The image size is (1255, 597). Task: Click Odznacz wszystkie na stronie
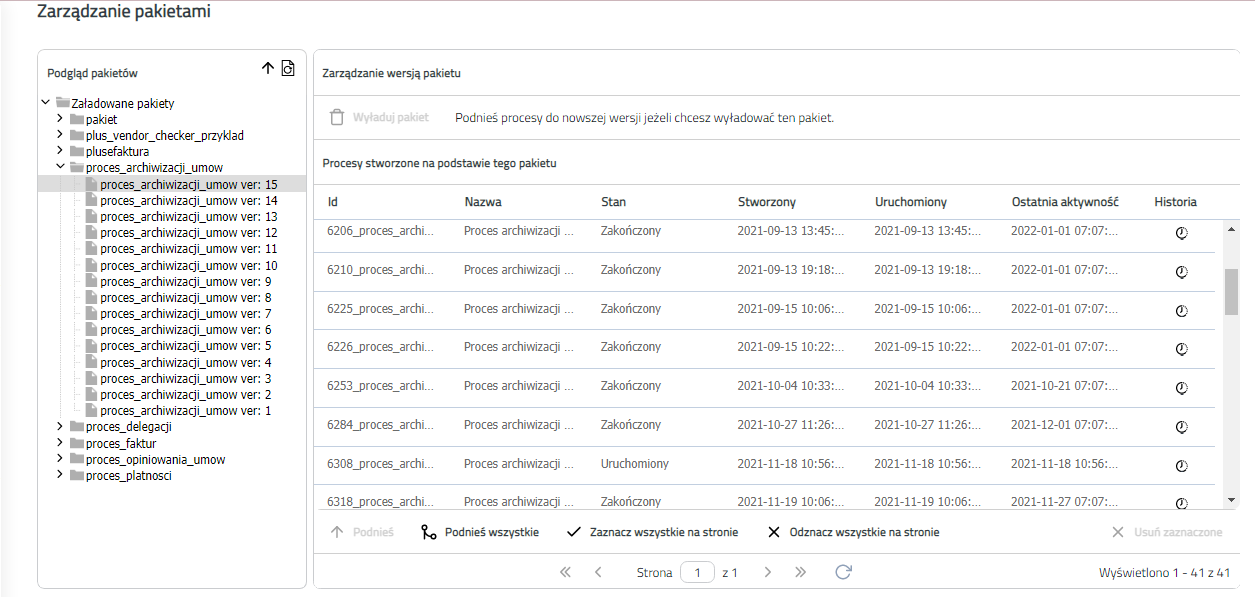click(853, 532)
